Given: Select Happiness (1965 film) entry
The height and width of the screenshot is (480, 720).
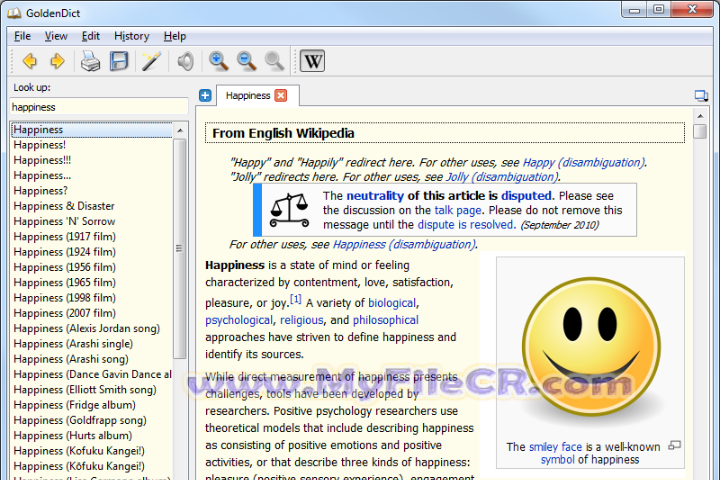Looking at the screenshot, I should tap(92, 282).
